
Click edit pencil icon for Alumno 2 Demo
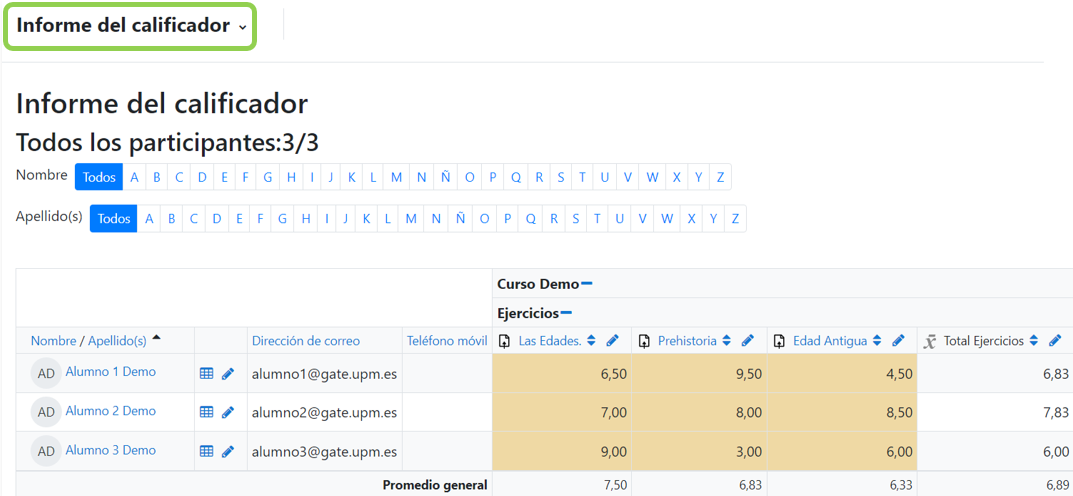[x=228, y=412]
